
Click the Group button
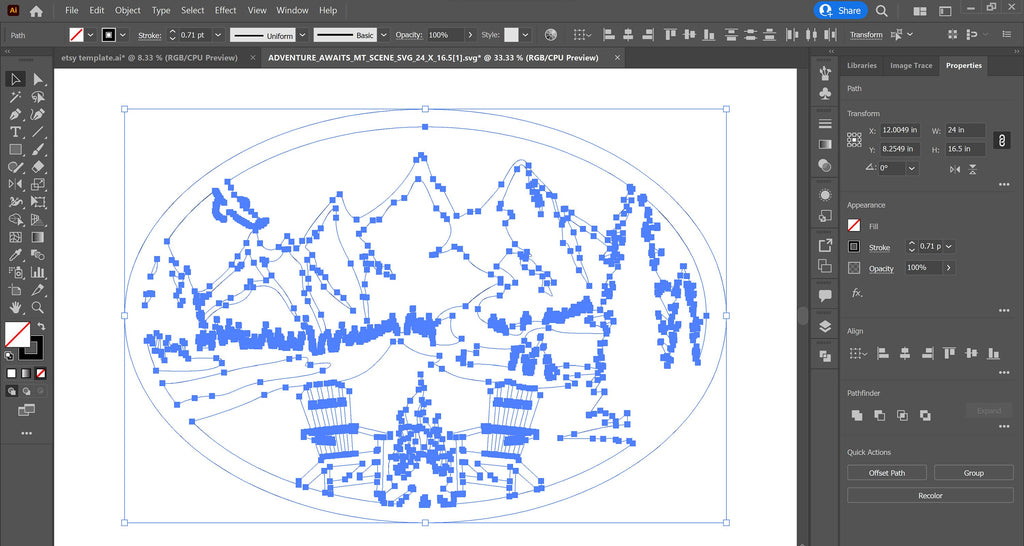(973, 473)
